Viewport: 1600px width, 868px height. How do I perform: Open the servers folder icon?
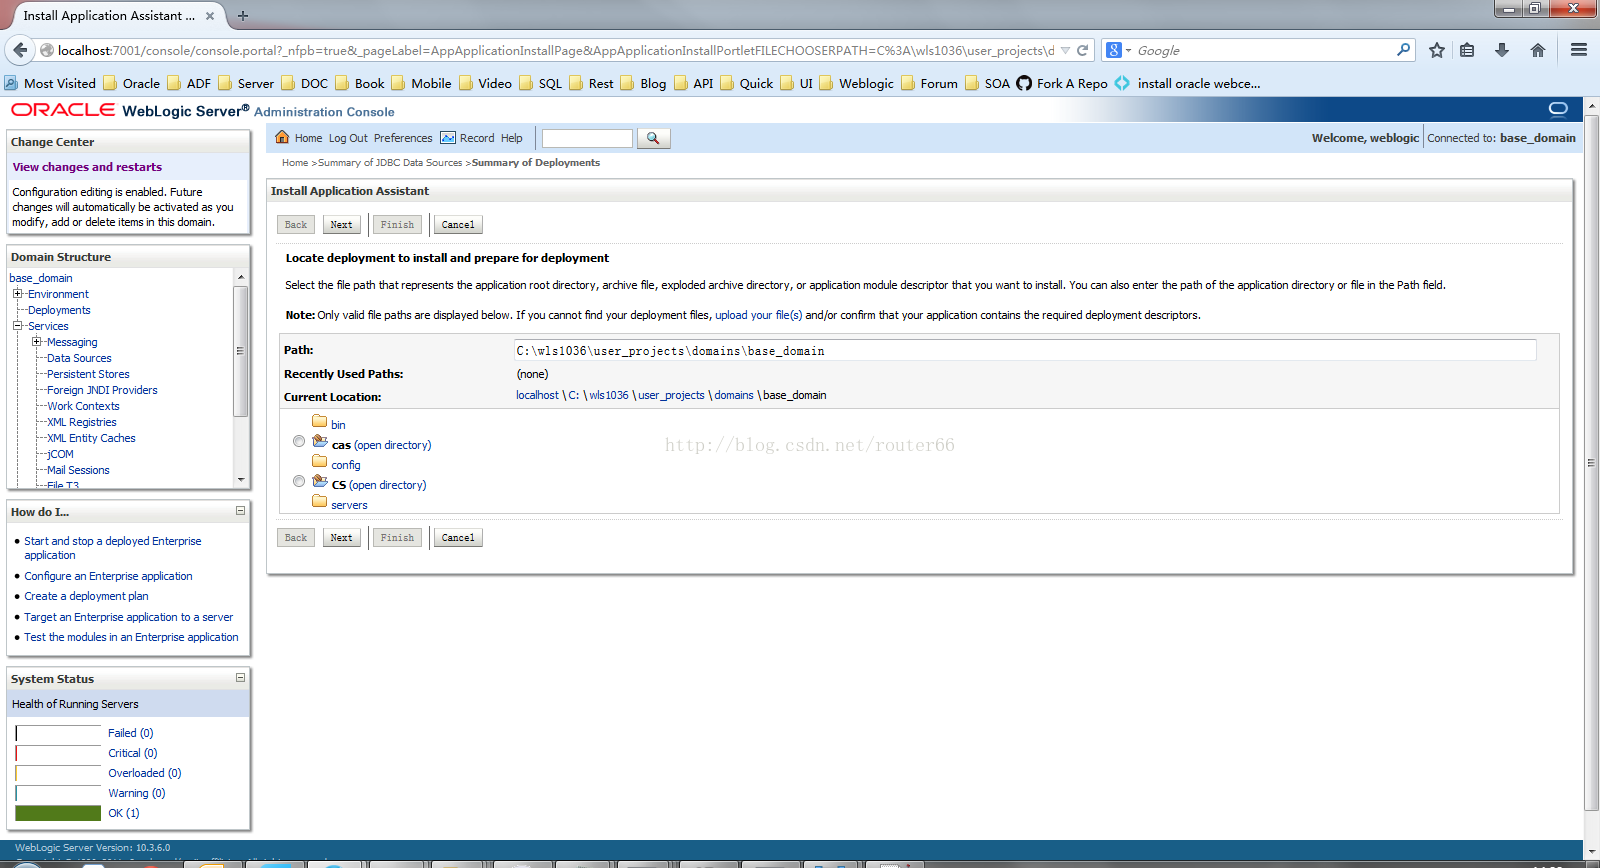[320, 501]
